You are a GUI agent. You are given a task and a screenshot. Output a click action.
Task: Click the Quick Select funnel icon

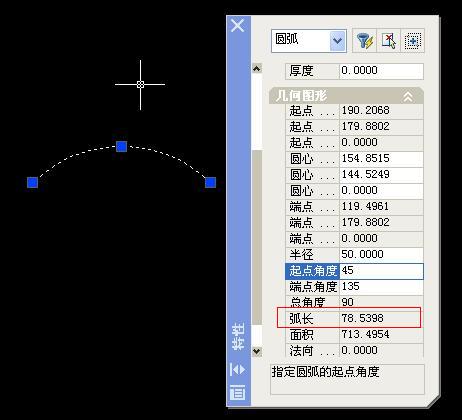click(365, 41)
